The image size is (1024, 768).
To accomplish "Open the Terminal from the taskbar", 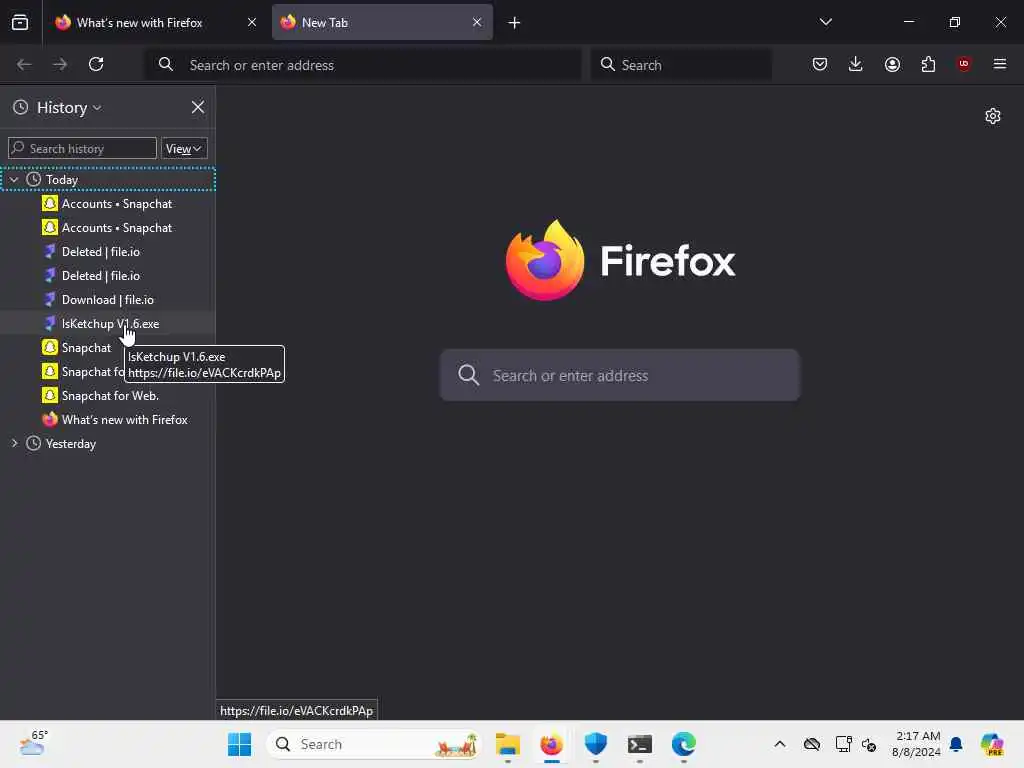I will tap(639, 744).
